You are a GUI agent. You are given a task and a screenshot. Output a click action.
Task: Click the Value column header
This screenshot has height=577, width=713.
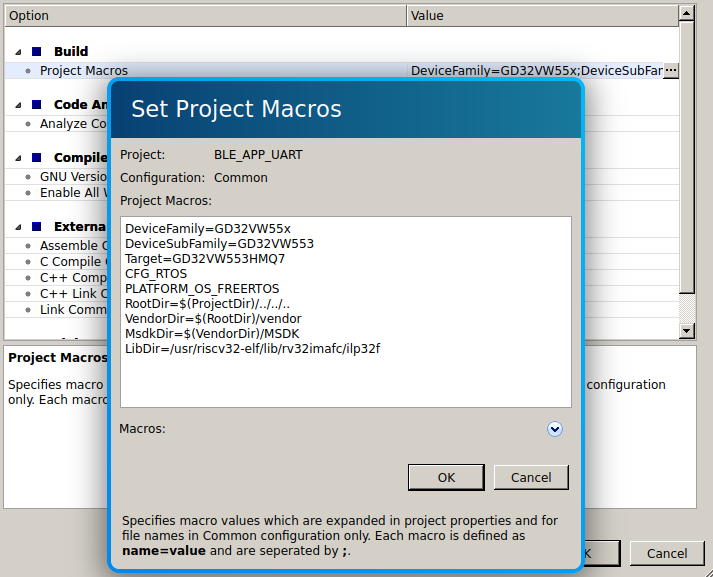click(540, 16)
